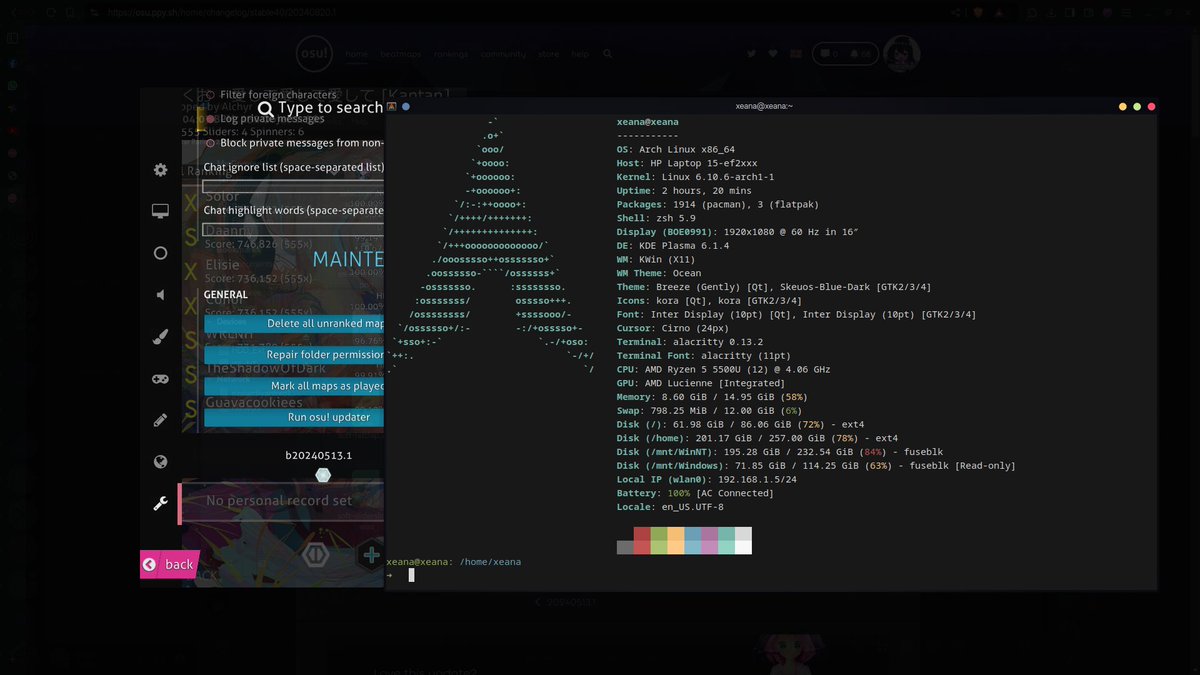
Task: Click the Swap: 798.25 MiB line
Action: coord(709,410)
